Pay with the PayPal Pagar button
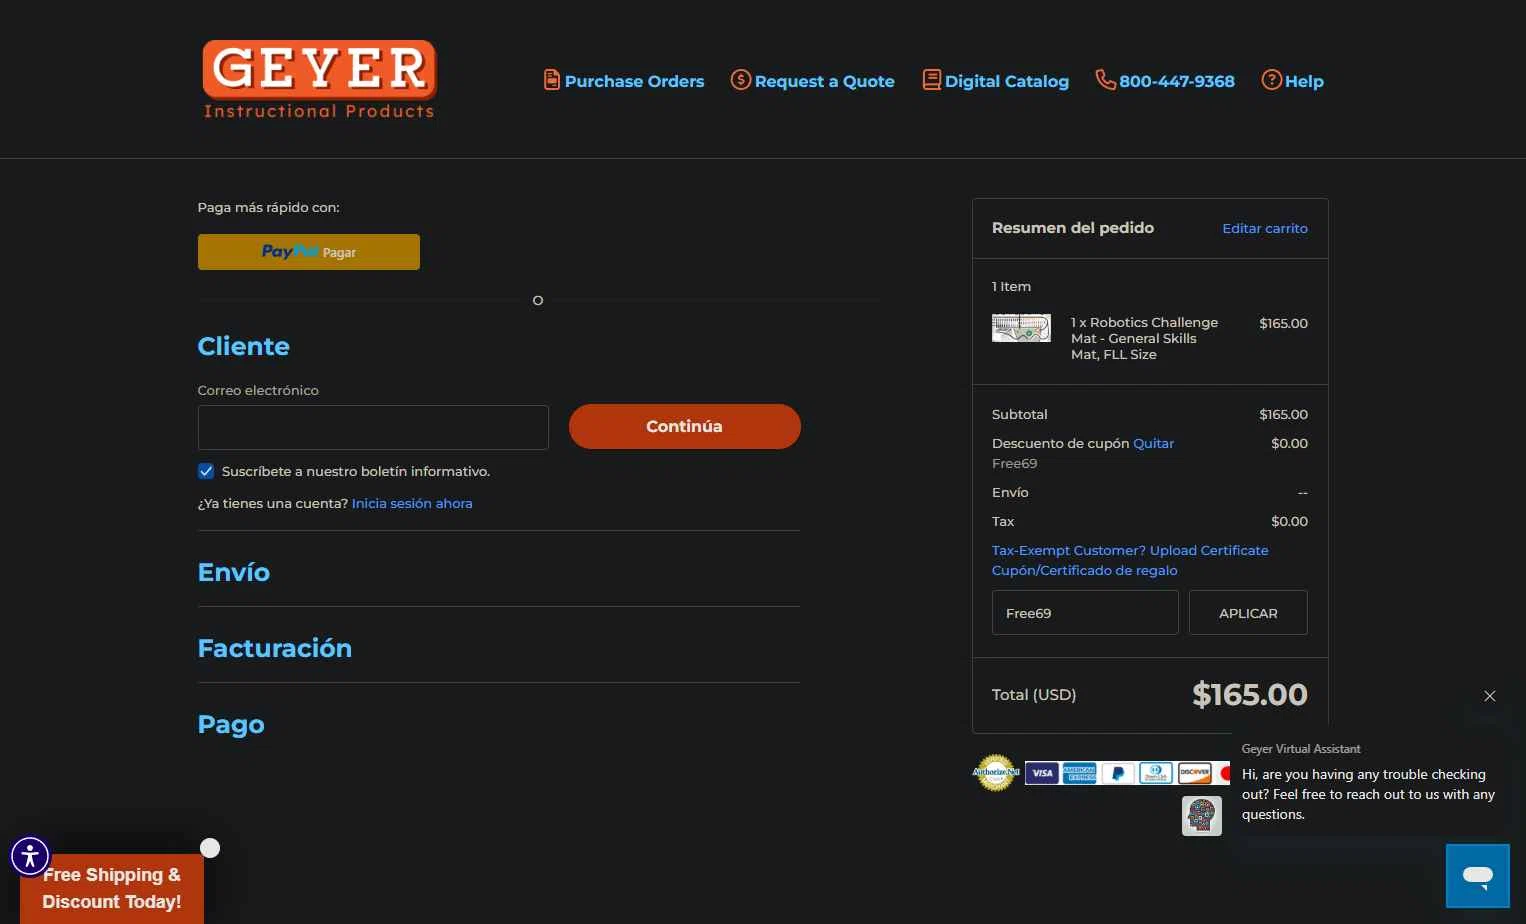 click(309, 252)
